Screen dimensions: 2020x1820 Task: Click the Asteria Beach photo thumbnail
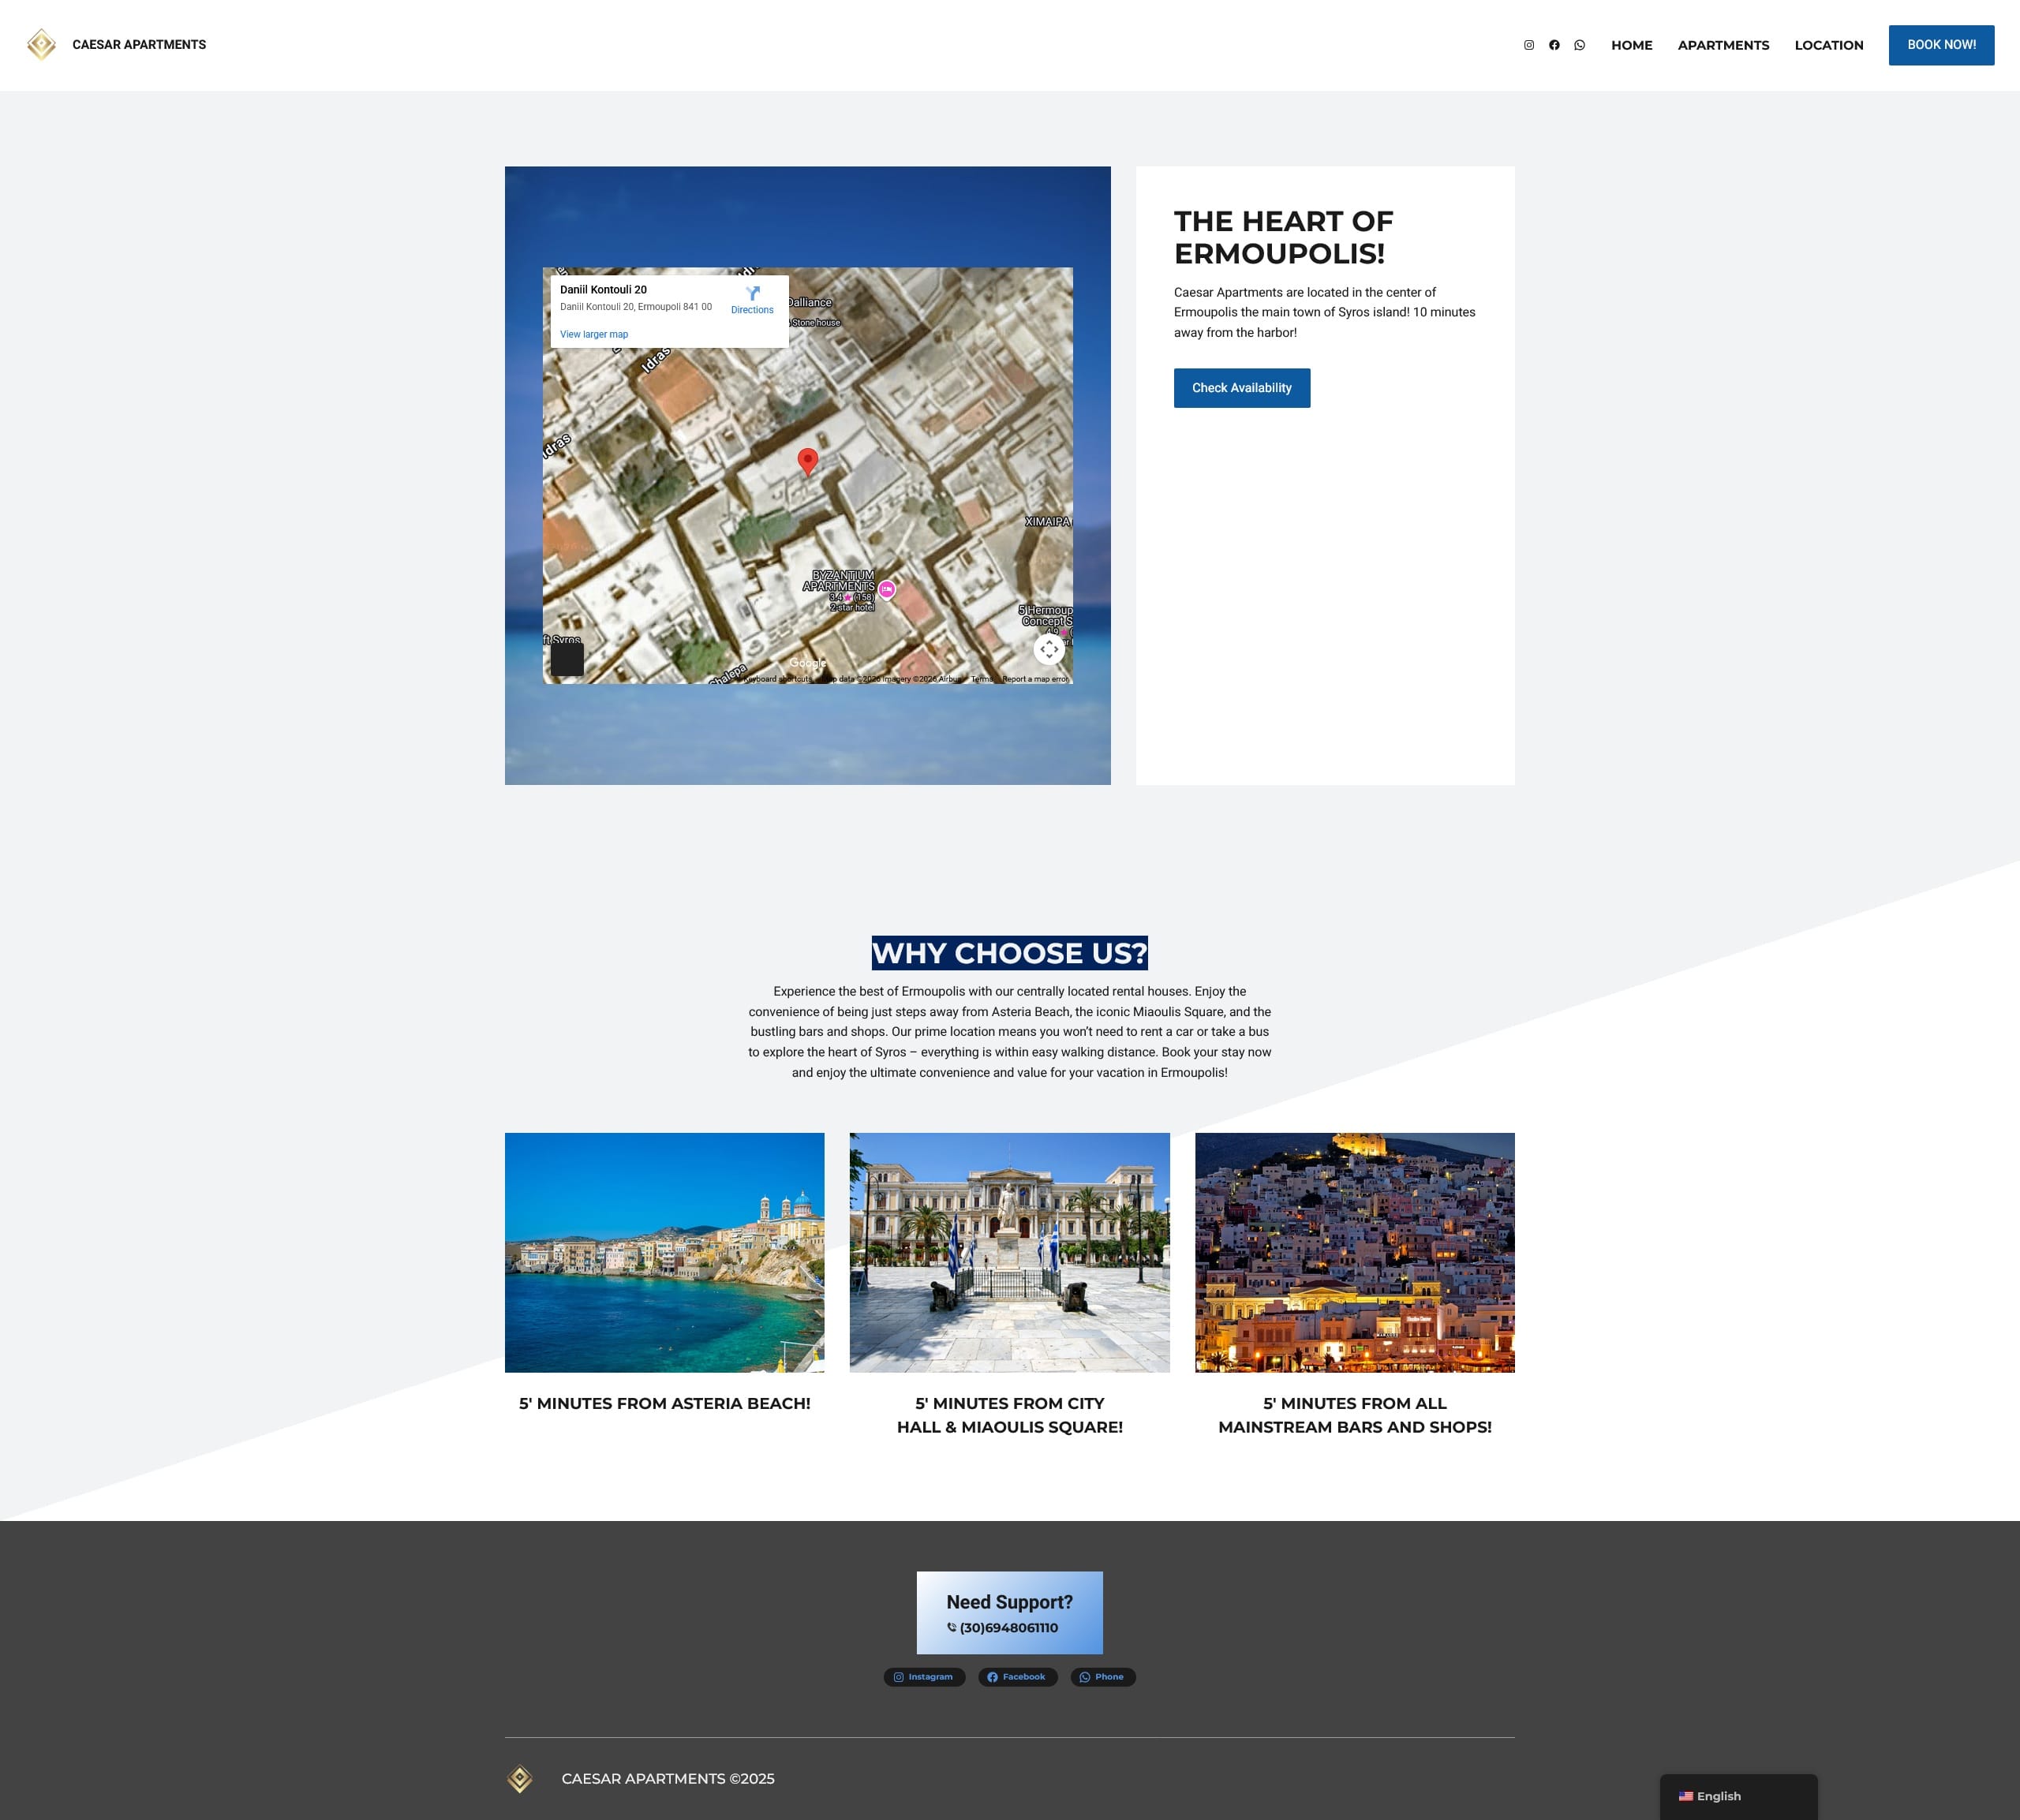(x=664, y=1252)
